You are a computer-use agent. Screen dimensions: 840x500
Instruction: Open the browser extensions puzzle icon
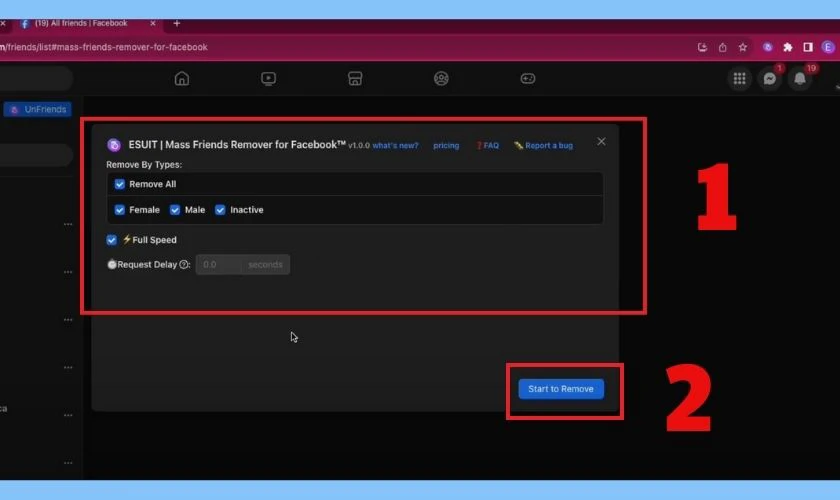[x=788, y=47]
